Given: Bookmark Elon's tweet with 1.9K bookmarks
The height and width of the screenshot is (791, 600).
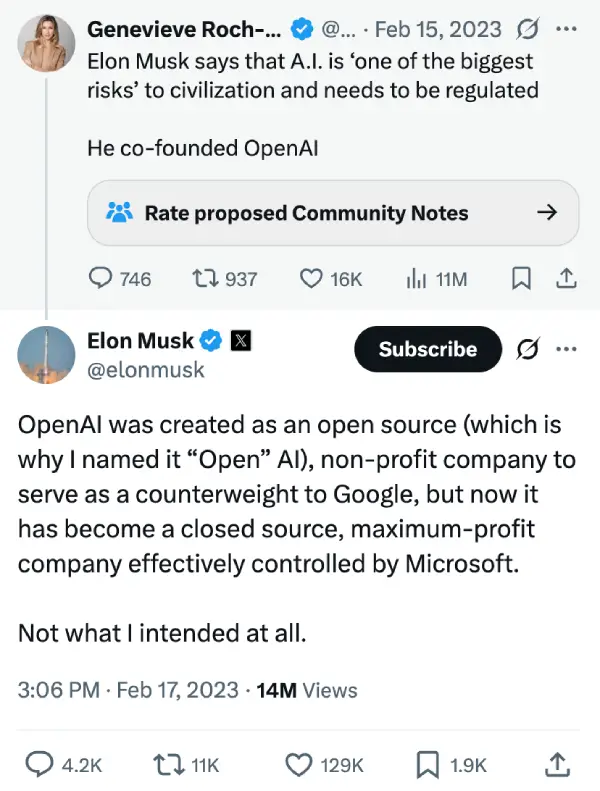Looking at the screenshot, I should (428, 765).
